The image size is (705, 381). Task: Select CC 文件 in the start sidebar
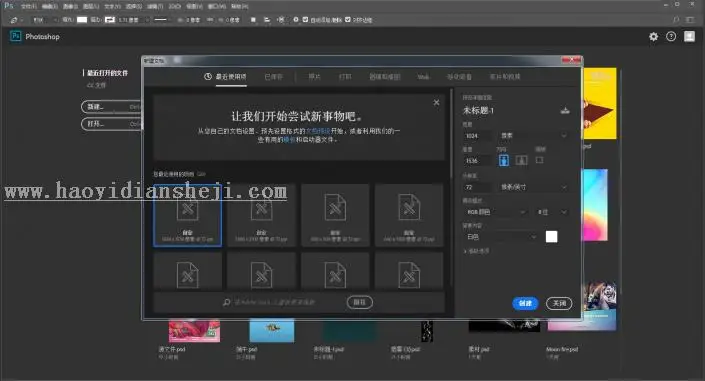(96, 85)
